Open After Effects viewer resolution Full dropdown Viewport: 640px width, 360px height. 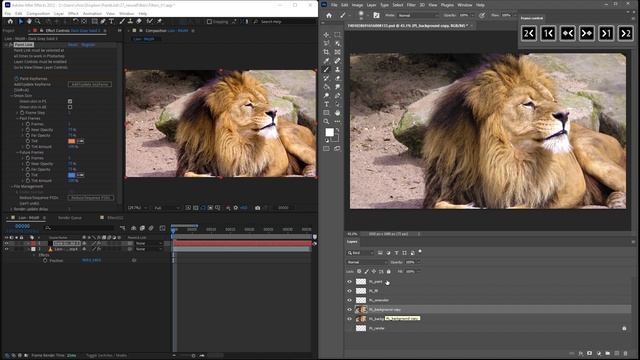pos(167,208)
